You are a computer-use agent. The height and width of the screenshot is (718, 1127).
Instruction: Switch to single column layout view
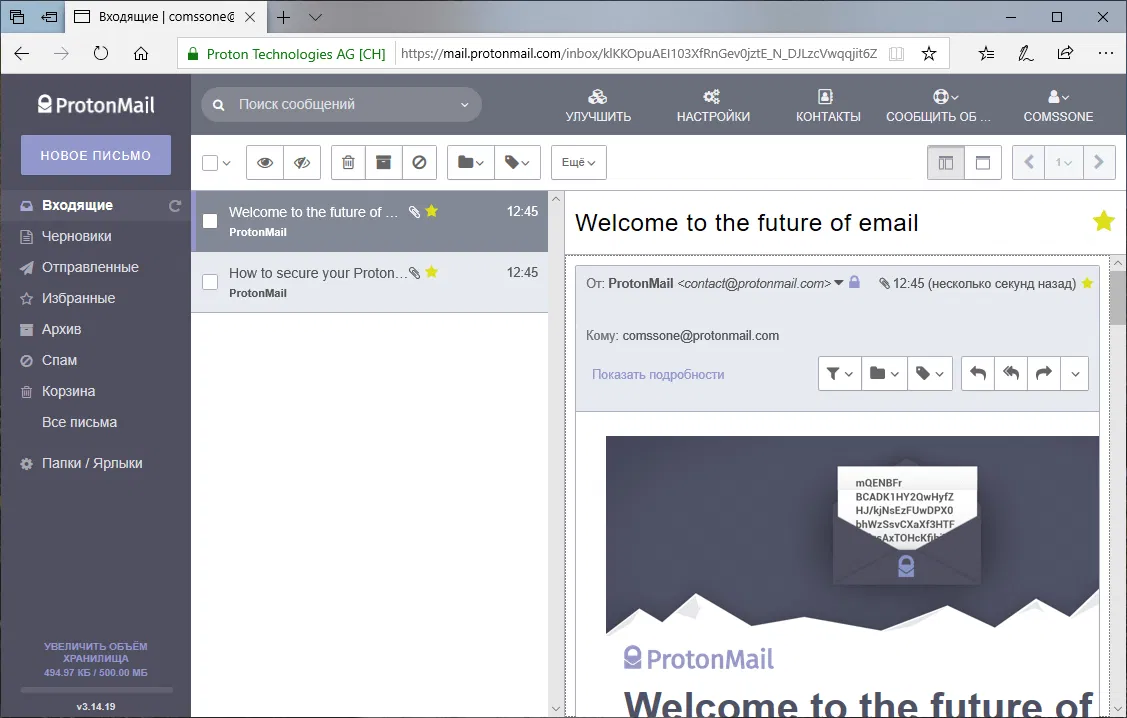coord(983,161)
